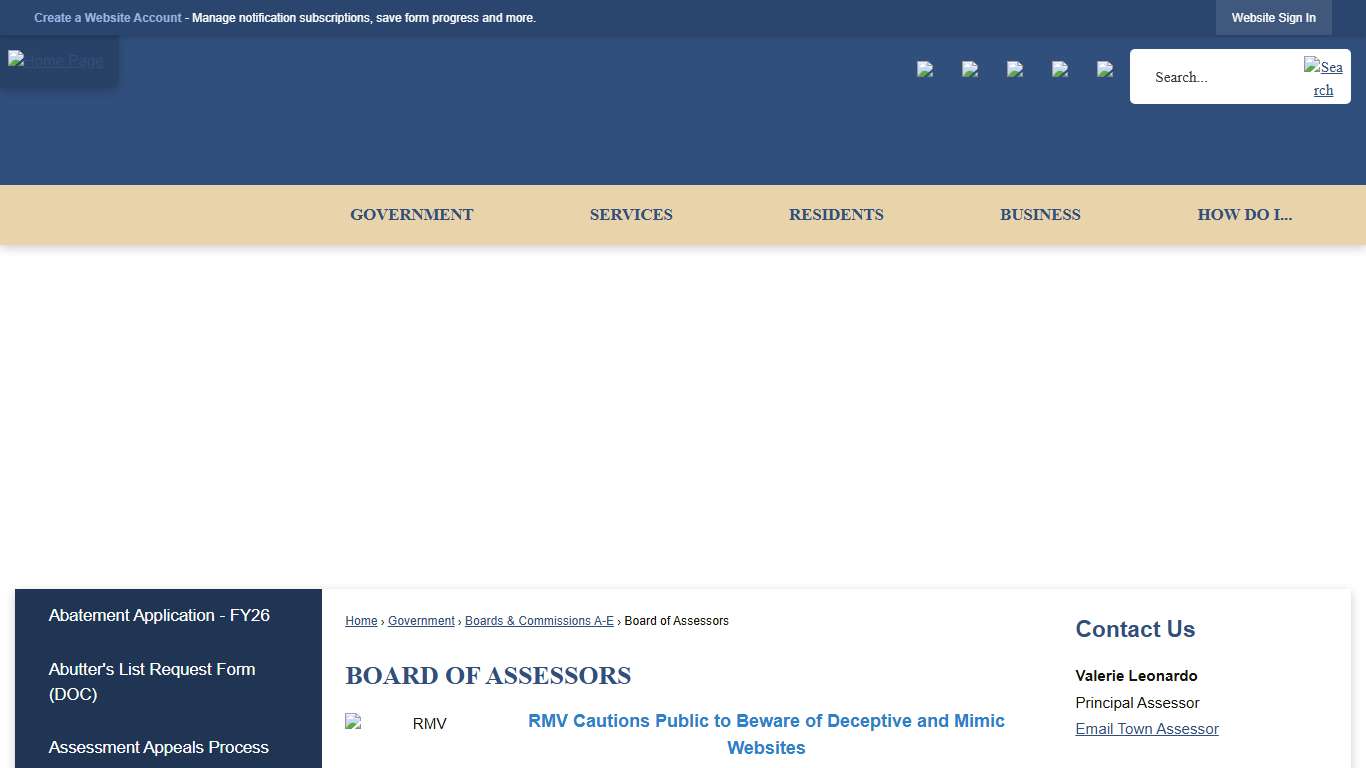Click the Website Sign In button
This screenshot has width=1366, height=768.
point(1273,17)
